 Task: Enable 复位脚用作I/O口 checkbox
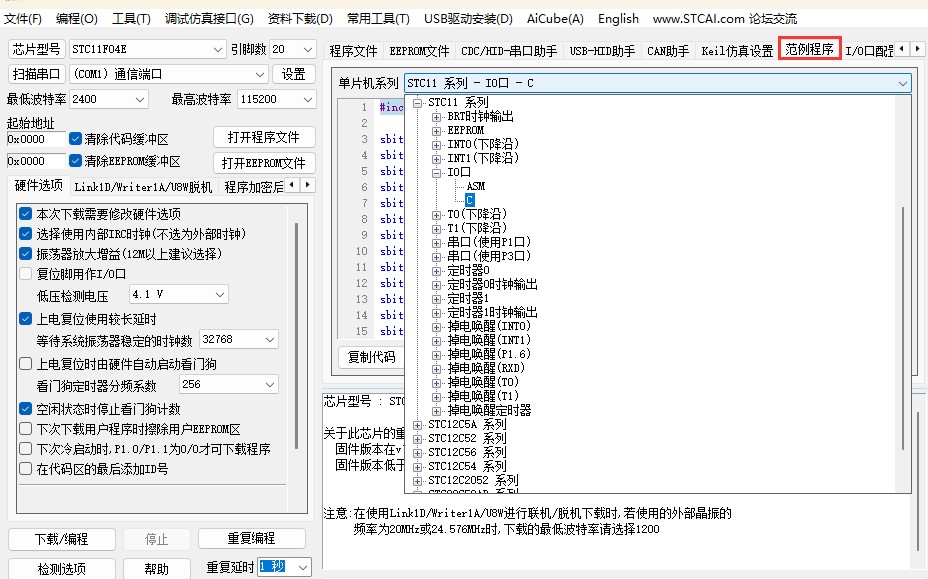pyautogui.click(x=26, y=274)
